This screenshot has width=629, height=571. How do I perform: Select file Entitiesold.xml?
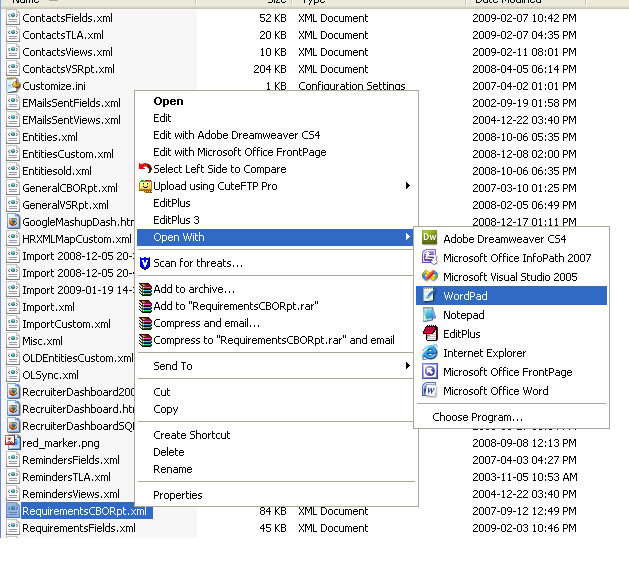[57, 171]
